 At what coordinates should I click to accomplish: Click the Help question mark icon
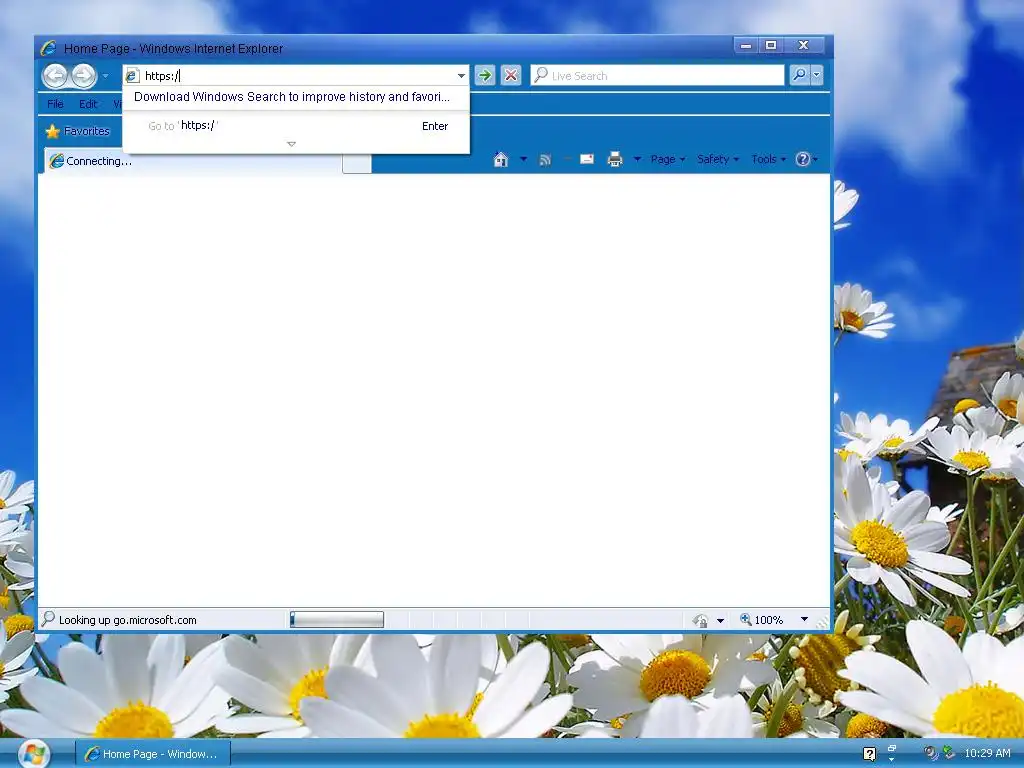tap(803, 159)
